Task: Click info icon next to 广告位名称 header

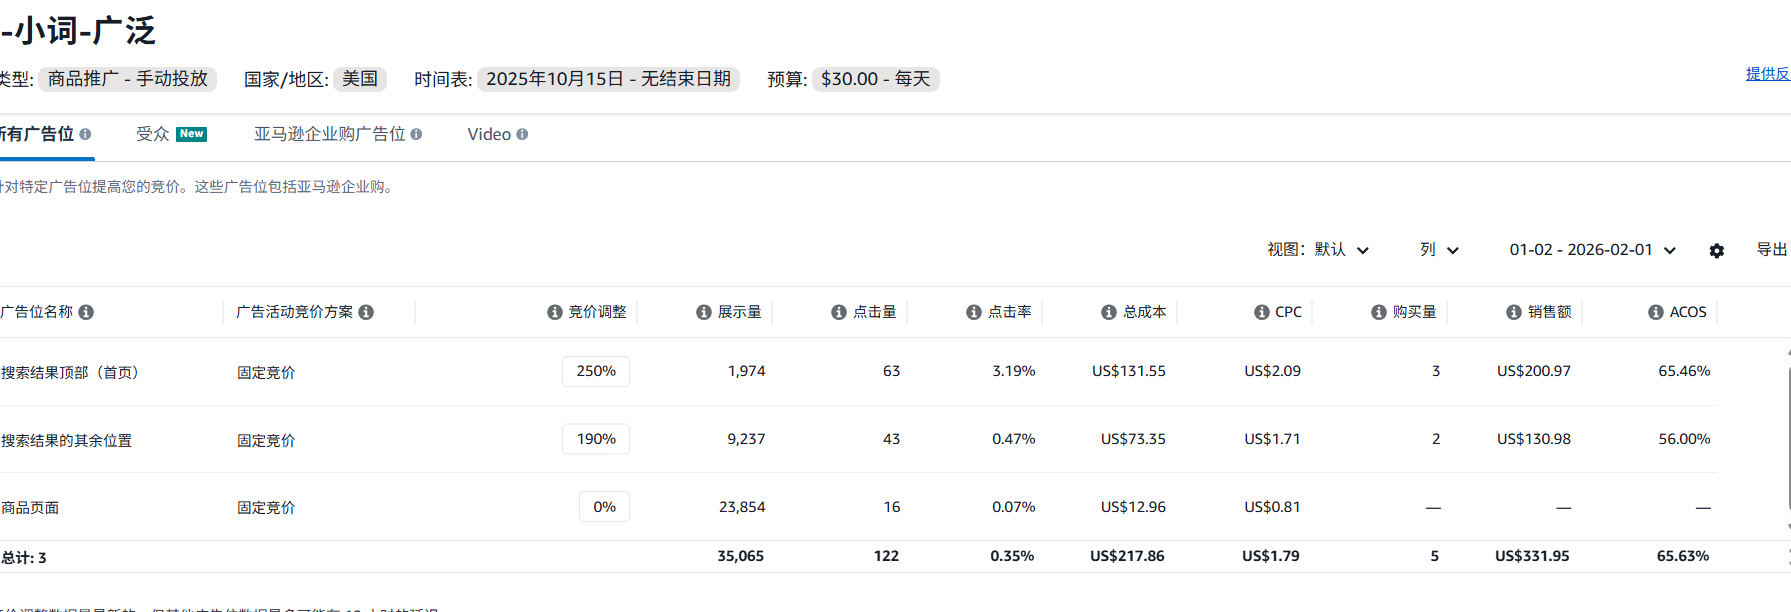Action: tap(86, 312)
